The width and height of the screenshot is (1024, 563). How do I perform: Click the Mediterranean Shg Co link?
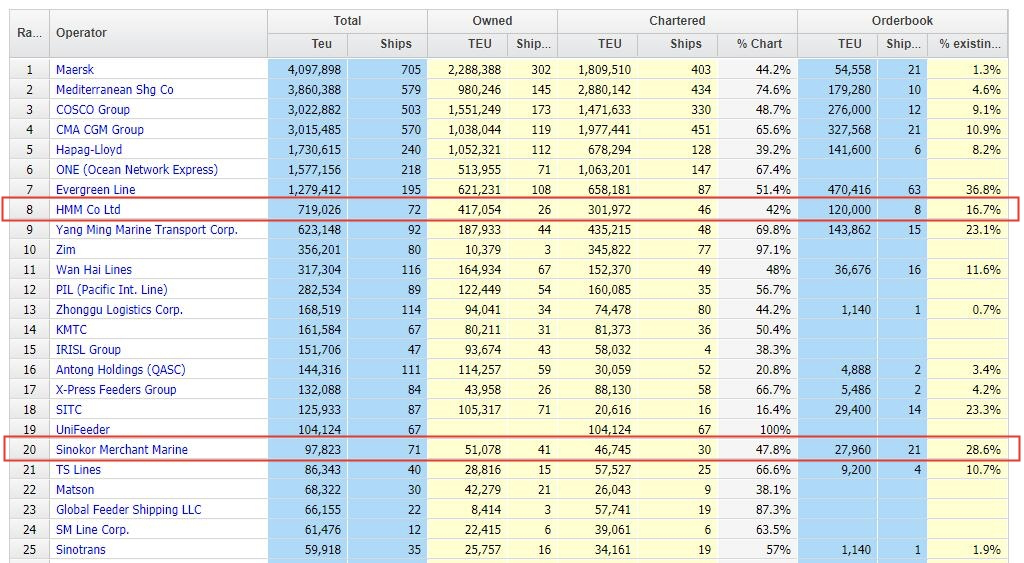pyautogui.click(x=114, y=90)
